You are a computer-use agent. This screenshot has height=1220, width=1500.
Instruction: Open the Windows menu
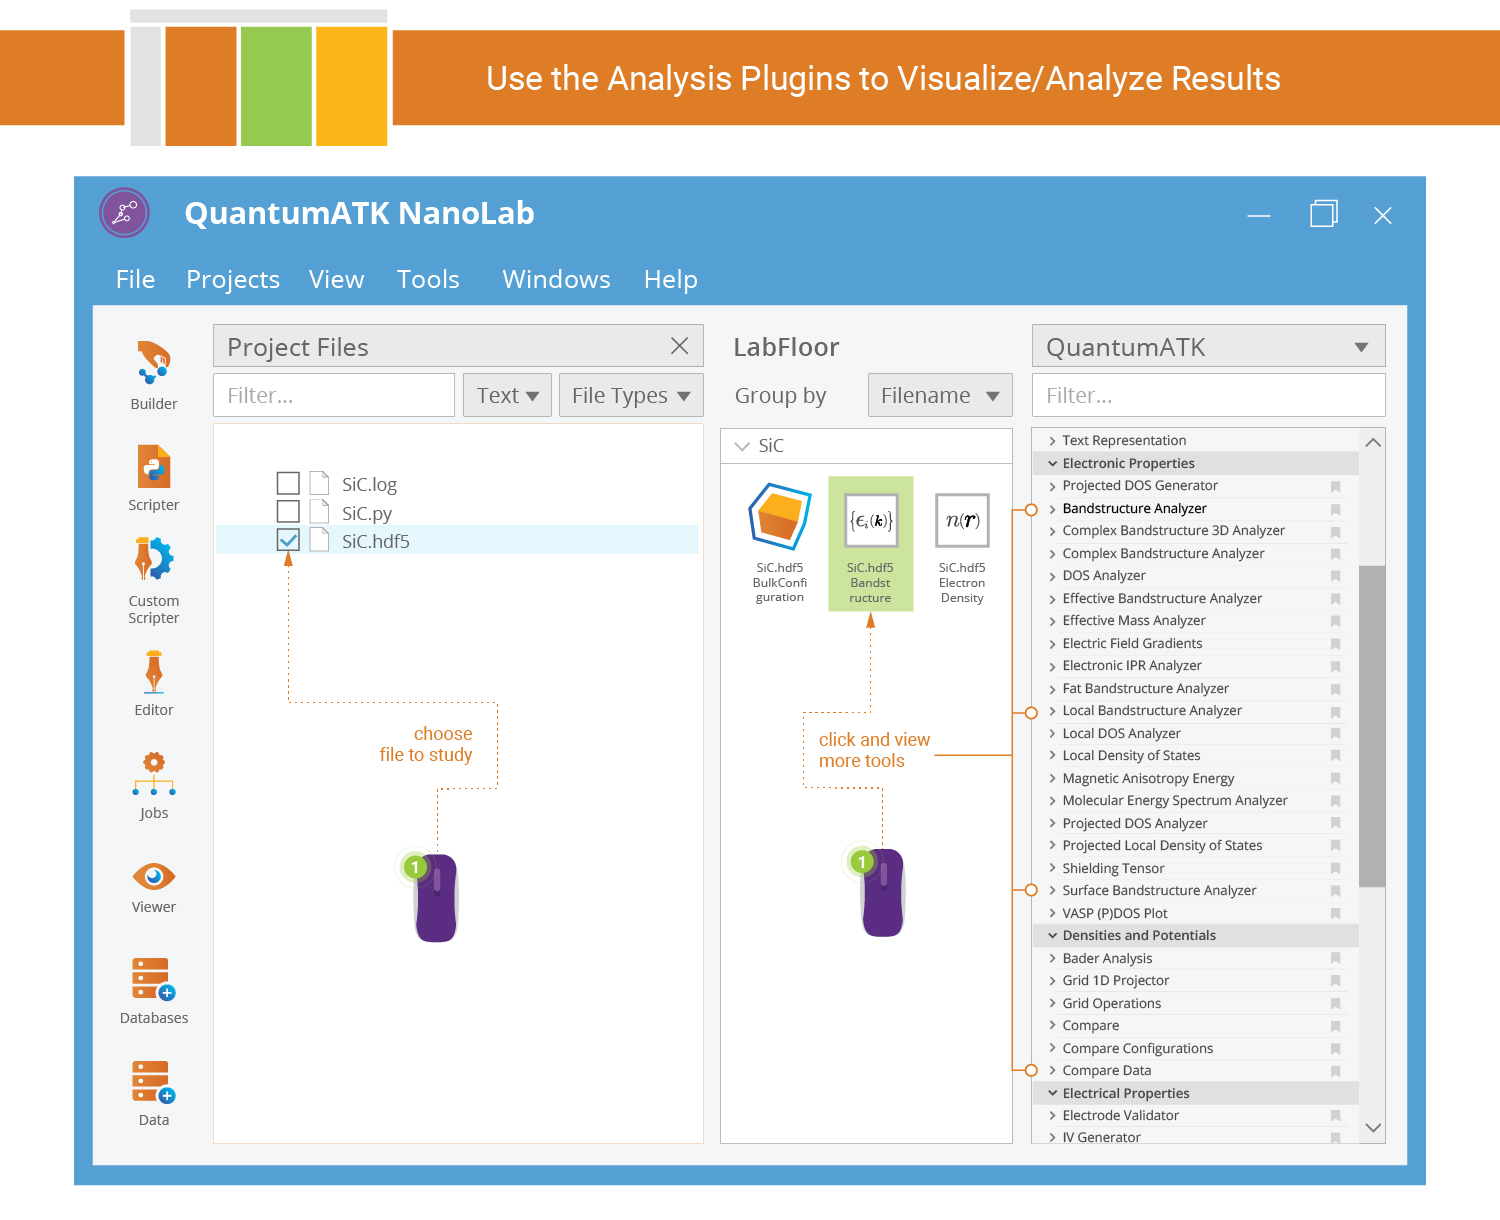click(556, 279)
